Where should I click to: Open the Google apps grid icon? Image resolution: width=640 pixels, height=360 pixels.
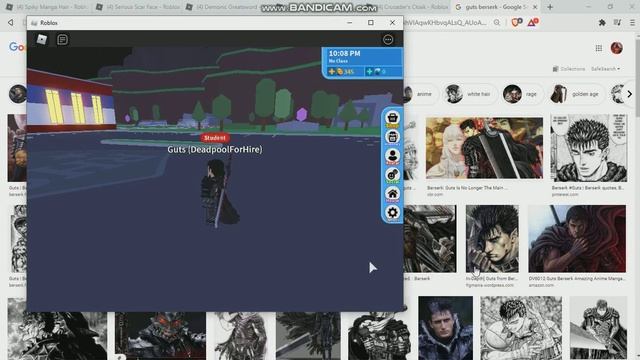598,48
